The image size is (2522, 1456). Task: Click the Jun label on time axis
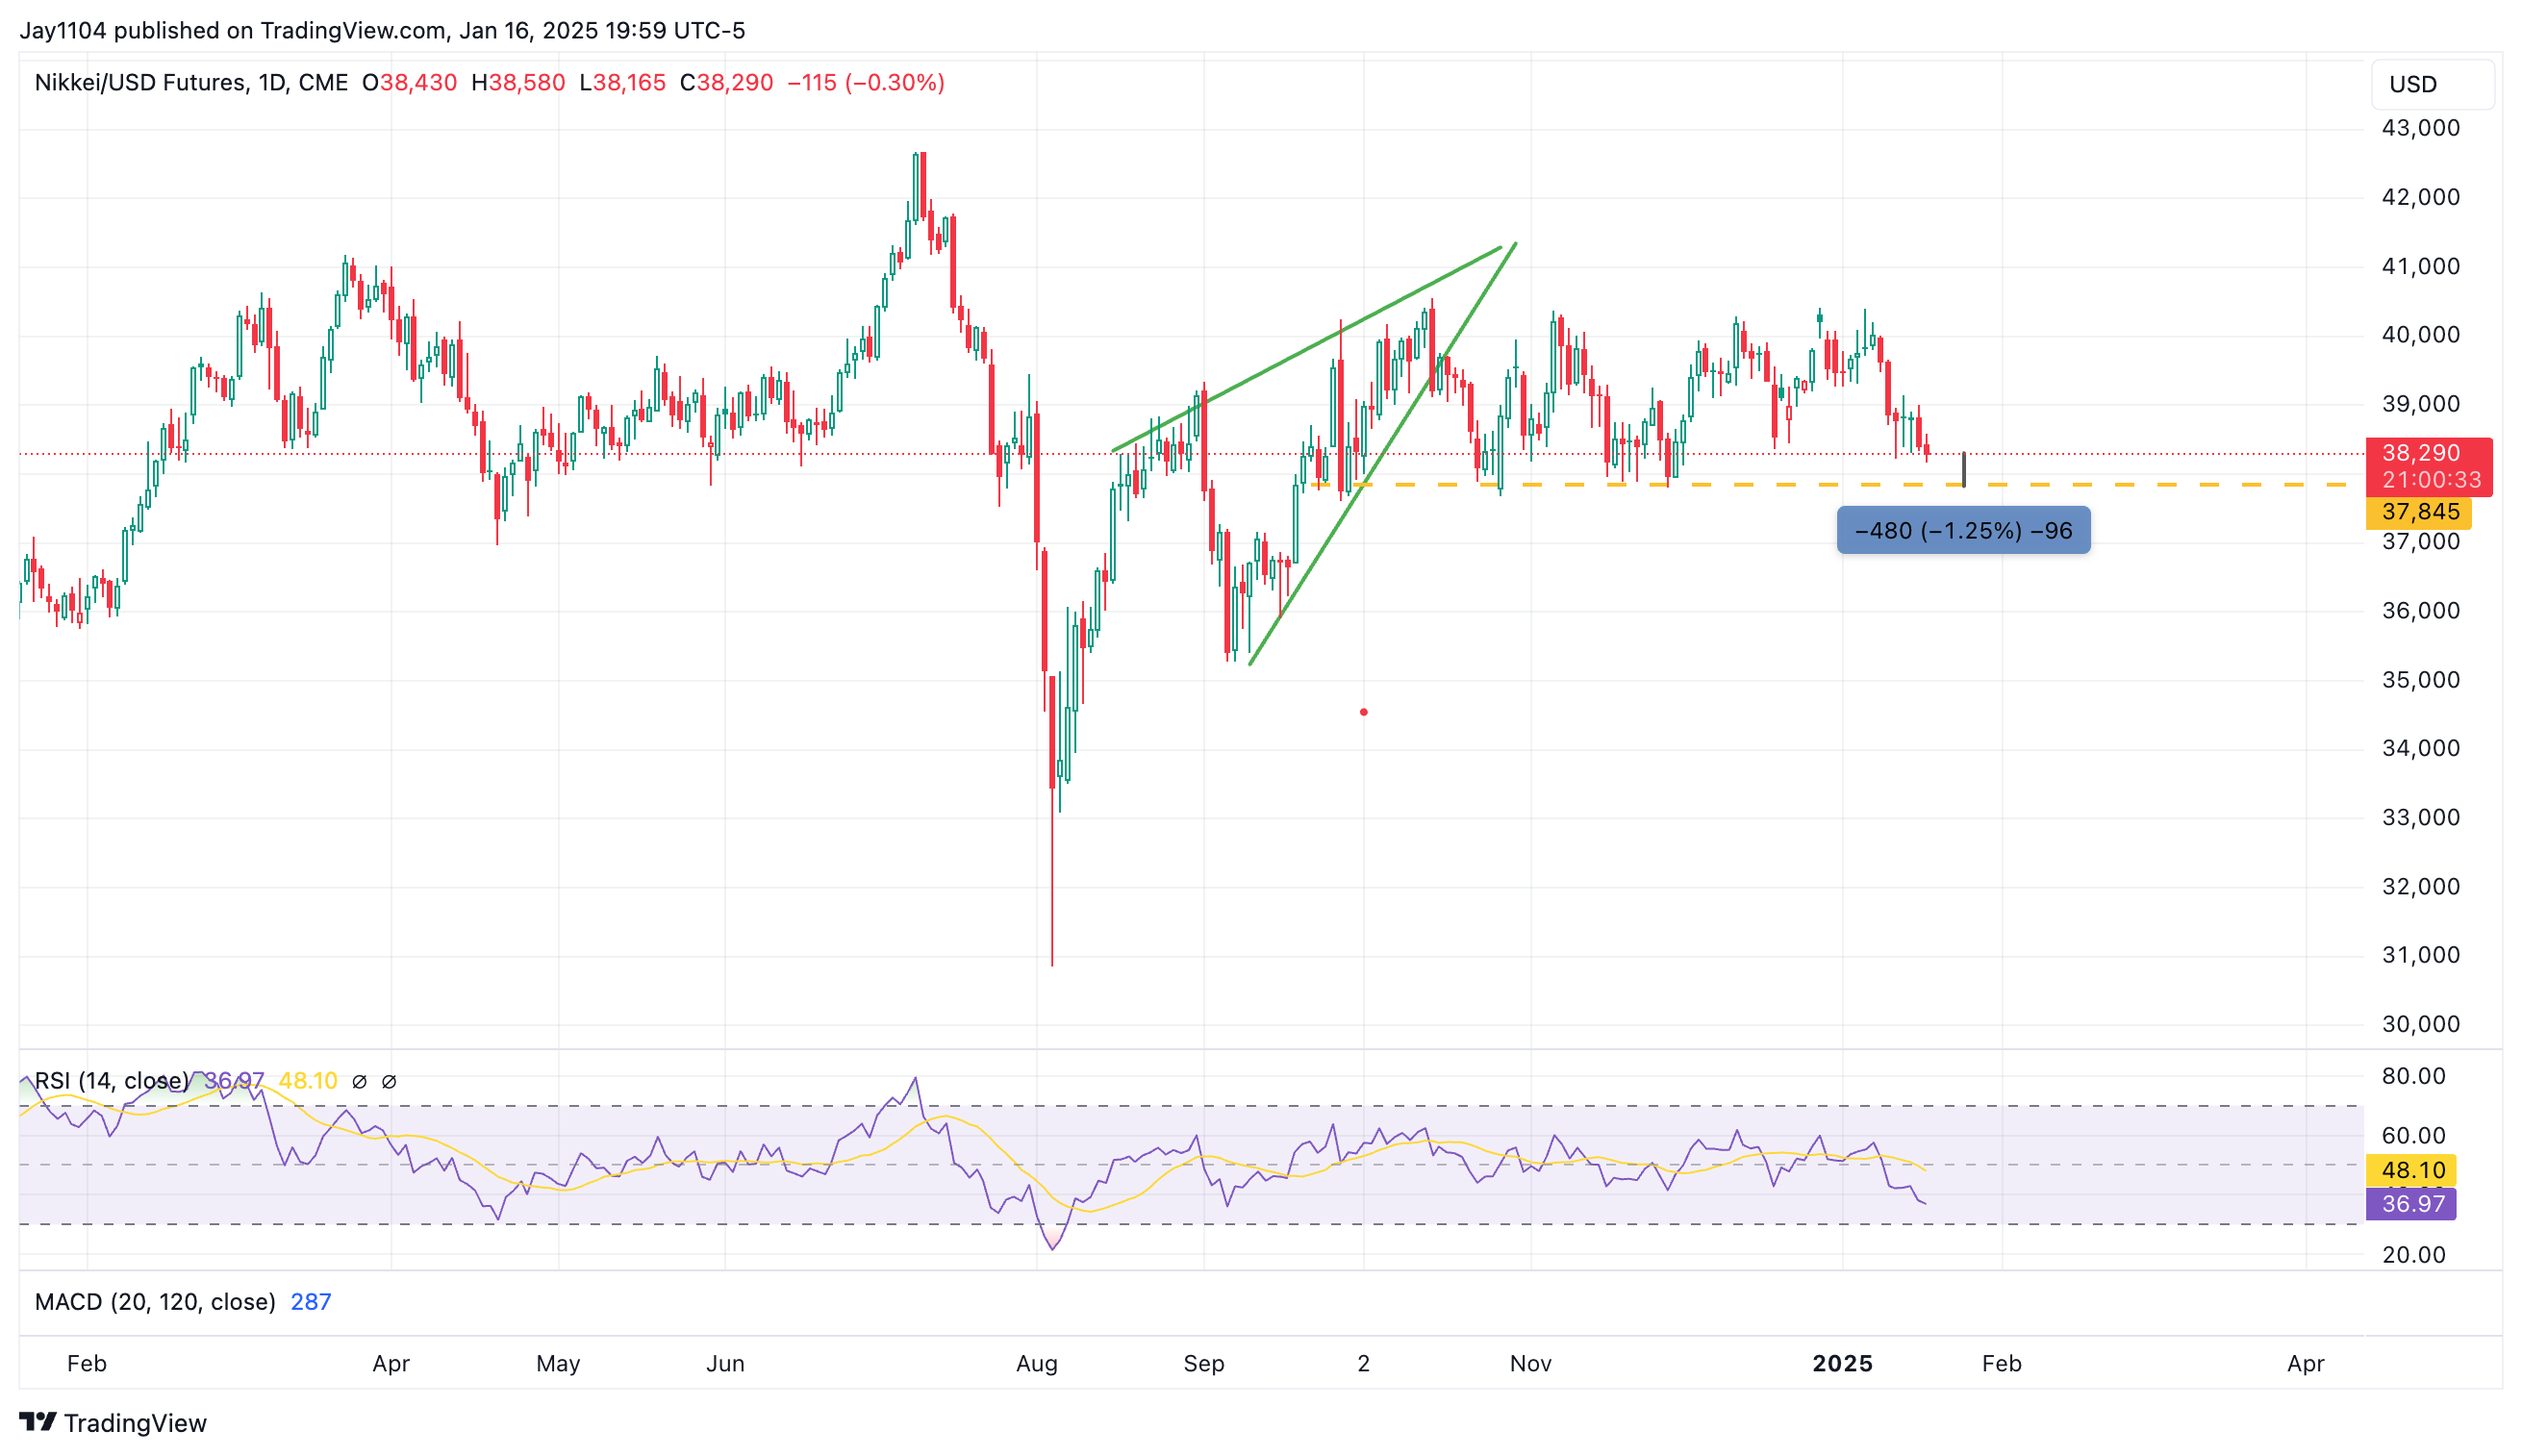[x=725, y=1363]
